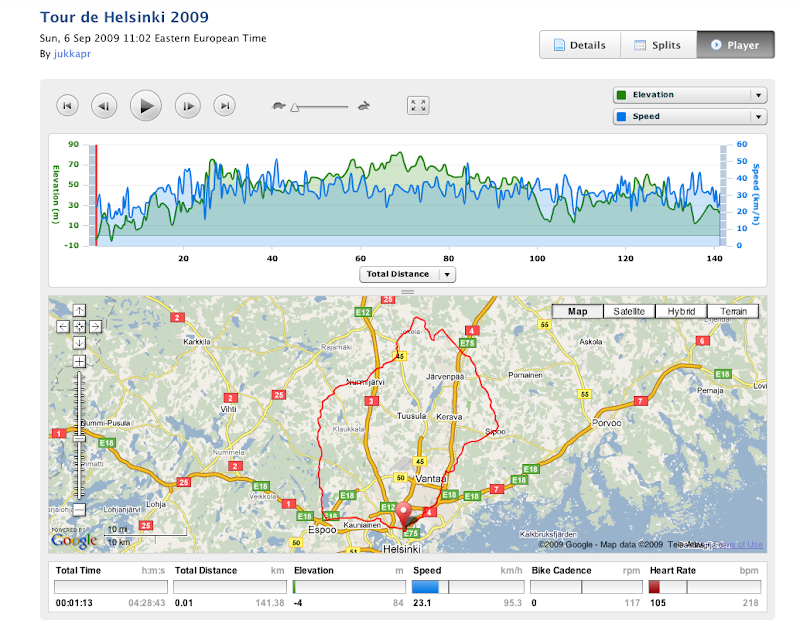This screenshot has width=800, height=641.
Task: Pan the map right
Action: pos(95,326)
